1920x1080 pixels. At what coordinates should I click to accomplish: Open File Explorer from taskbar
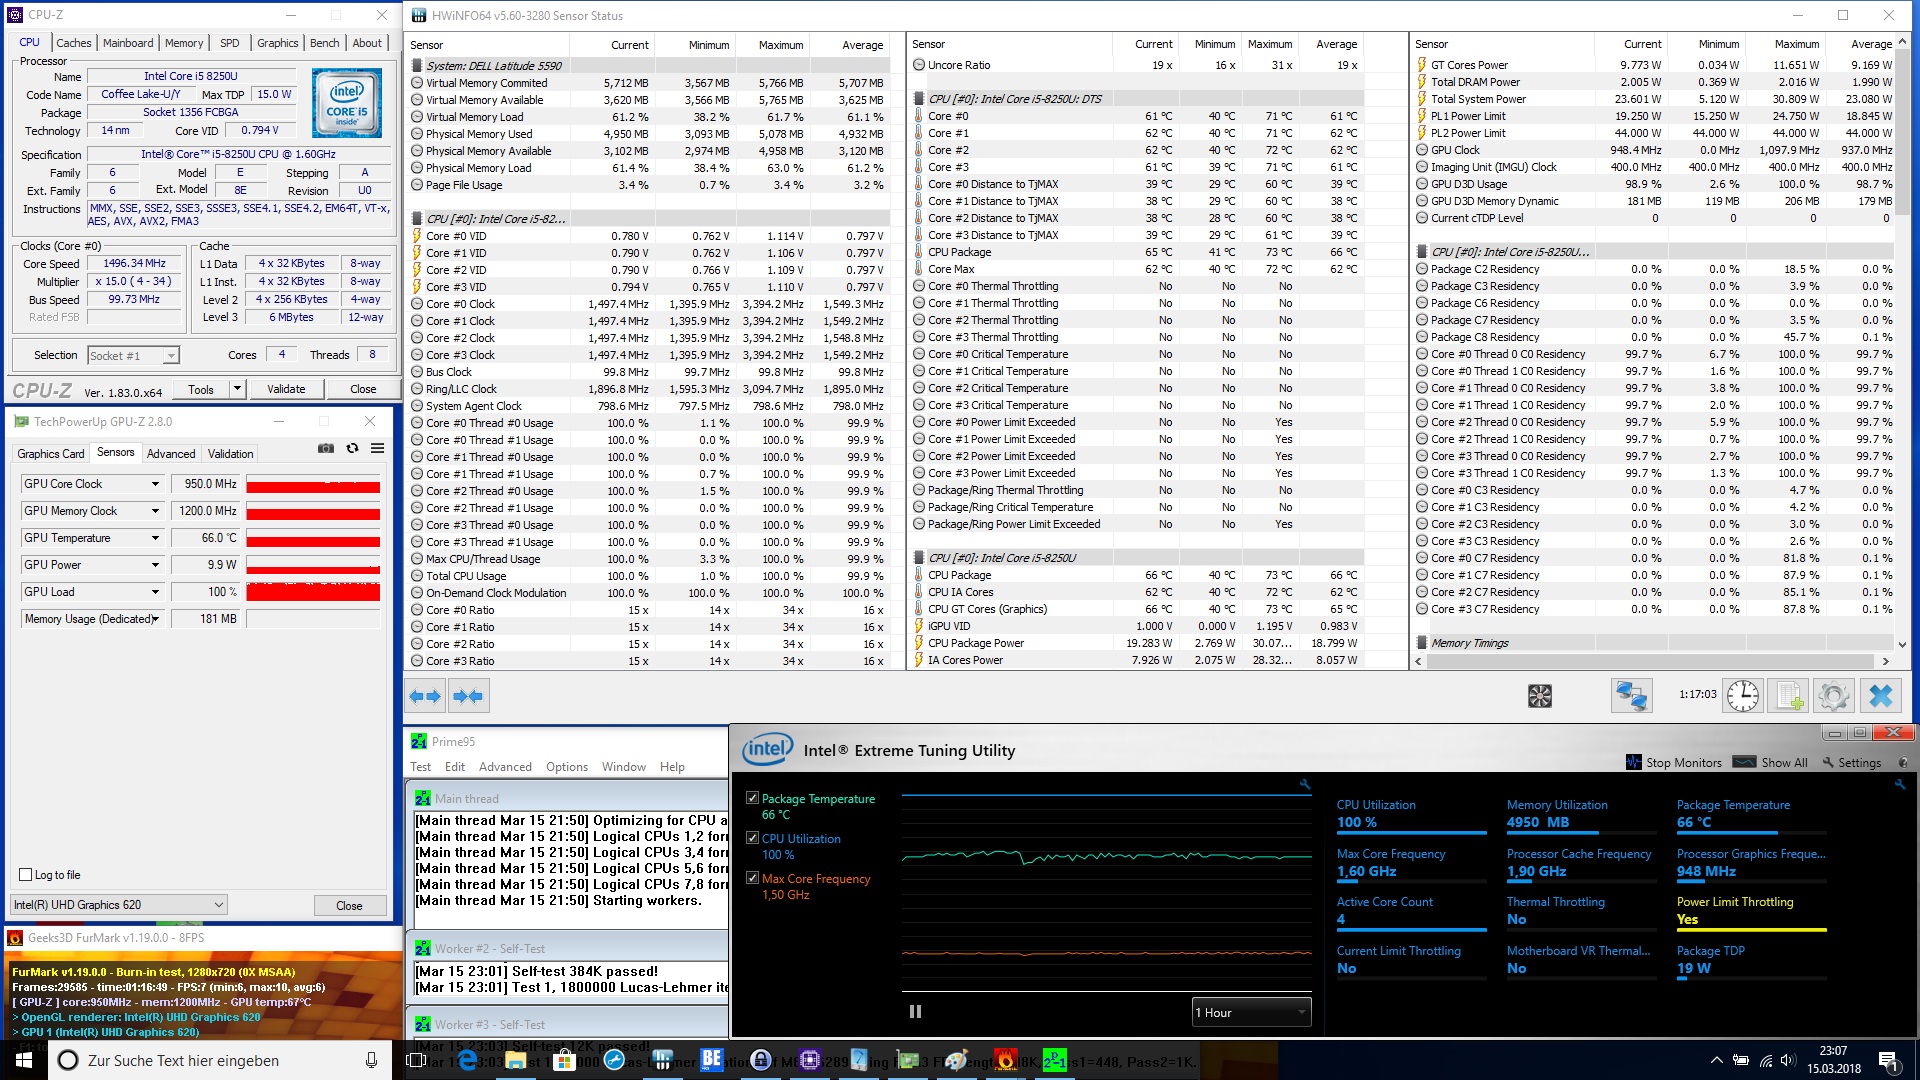click(x=516, y=1060)
